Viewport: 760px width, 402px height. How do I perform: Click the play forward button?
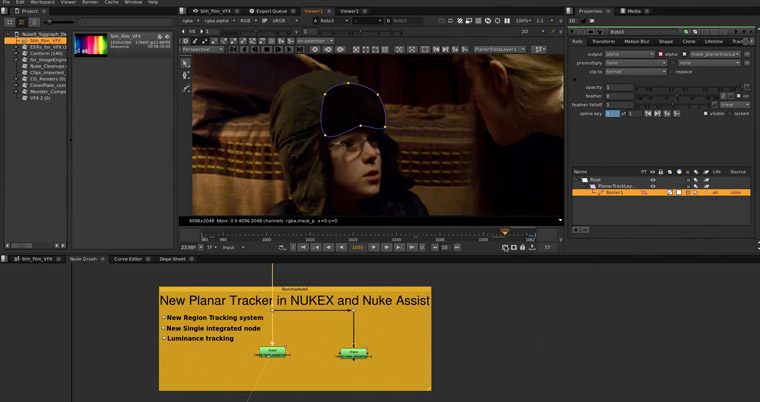373,247
